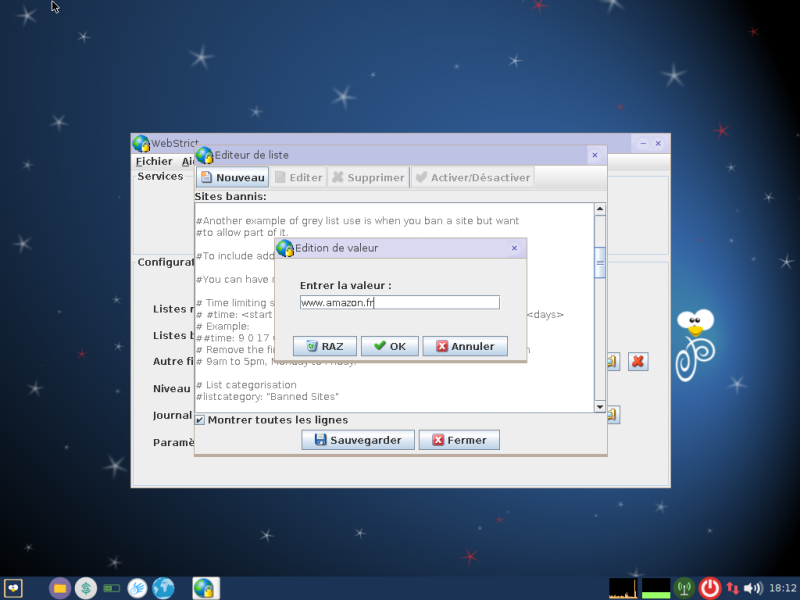This screenshot has width=800, height=600.
Task: Click the Activer/Désactiver toolbar button
Action: tap(473, 178)
